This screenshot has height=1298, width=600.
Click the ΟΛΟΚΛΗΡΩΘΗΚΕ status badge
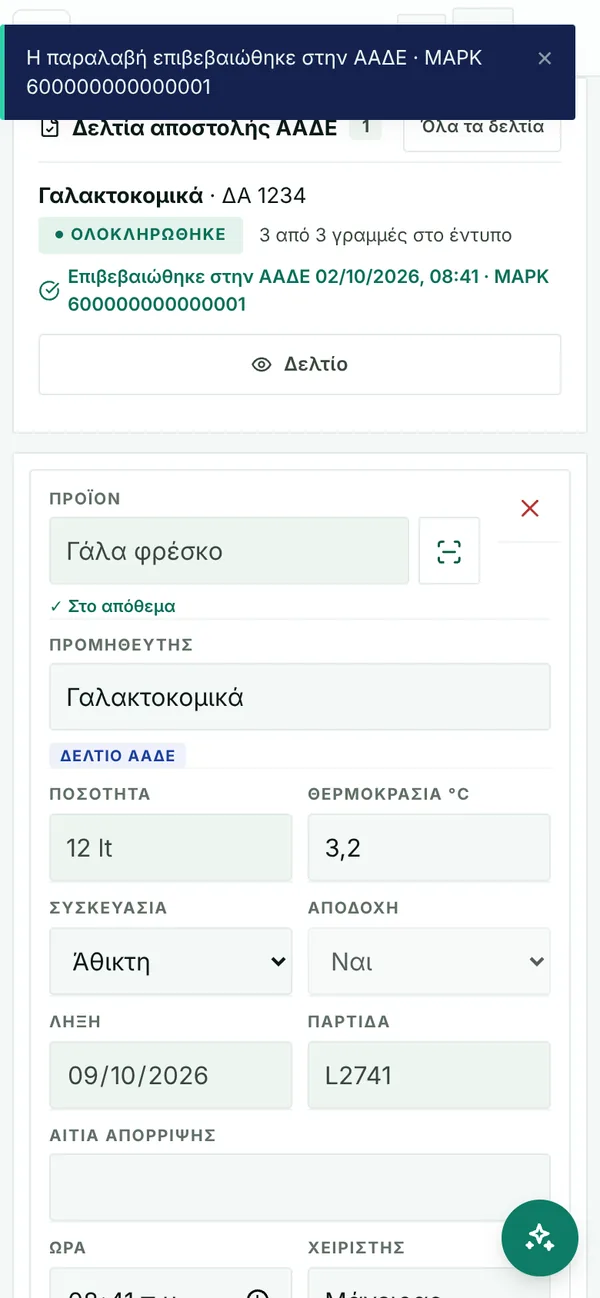[x=140, y=235]
